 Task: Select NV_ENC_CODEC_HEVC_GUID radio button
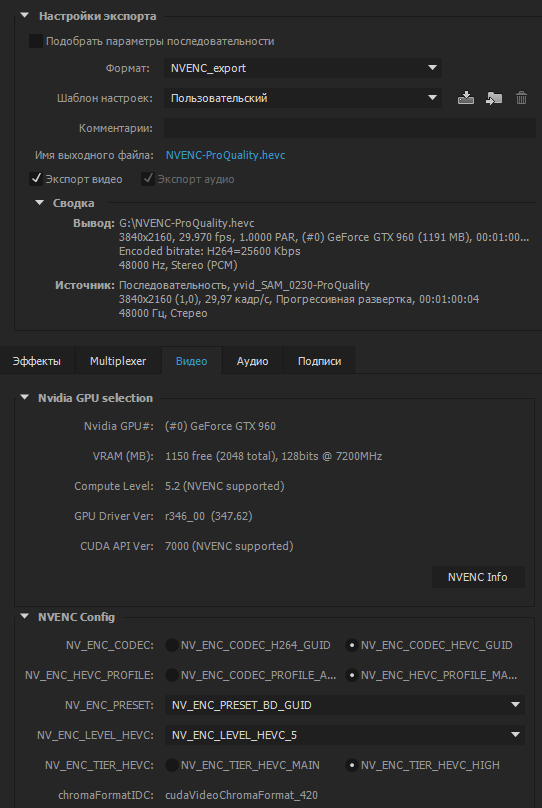tap(352, 645)
